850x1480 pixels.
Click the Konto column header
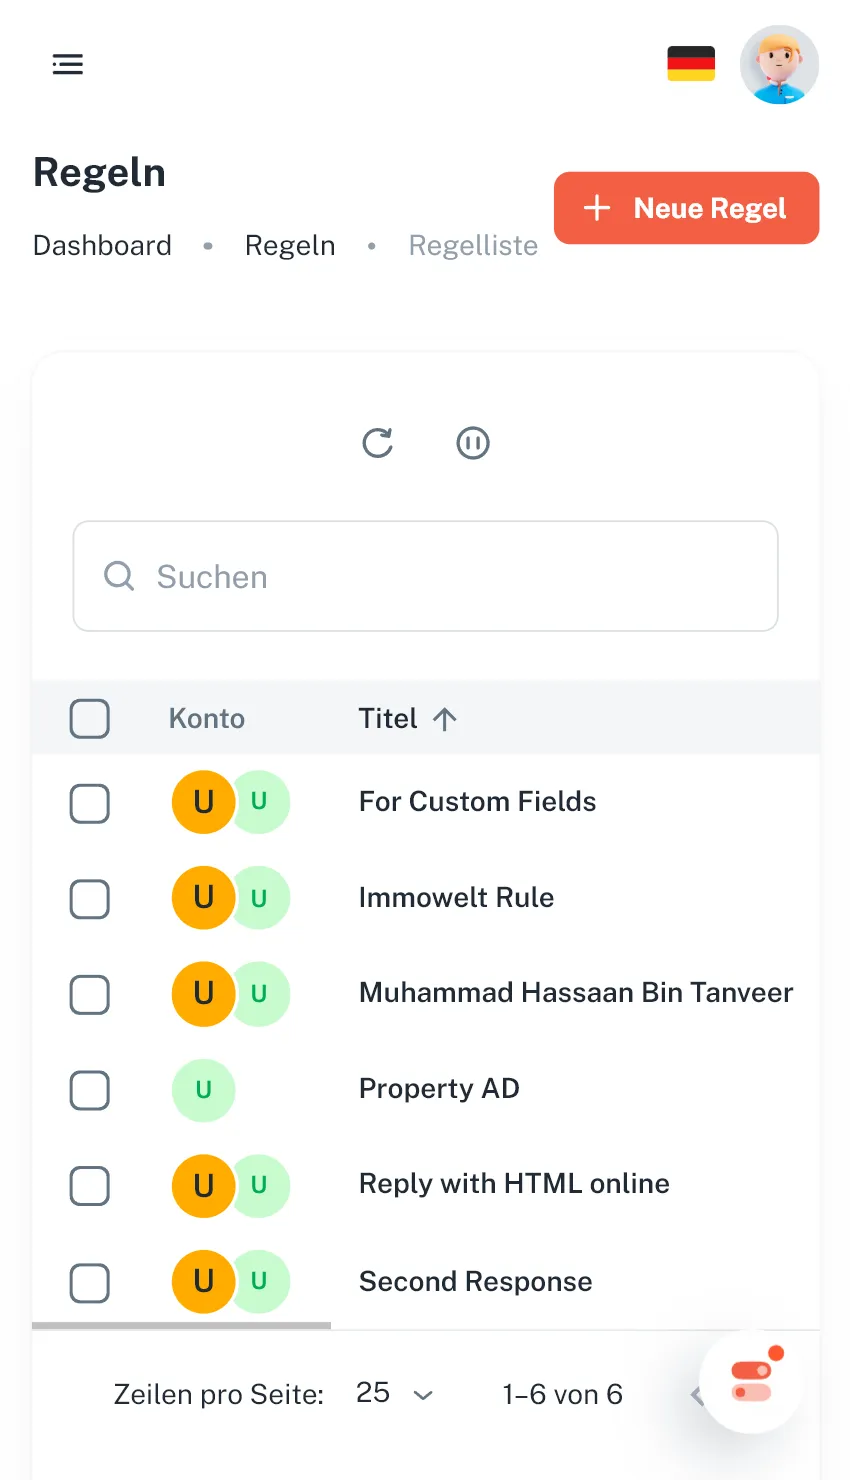pos(206,719)
